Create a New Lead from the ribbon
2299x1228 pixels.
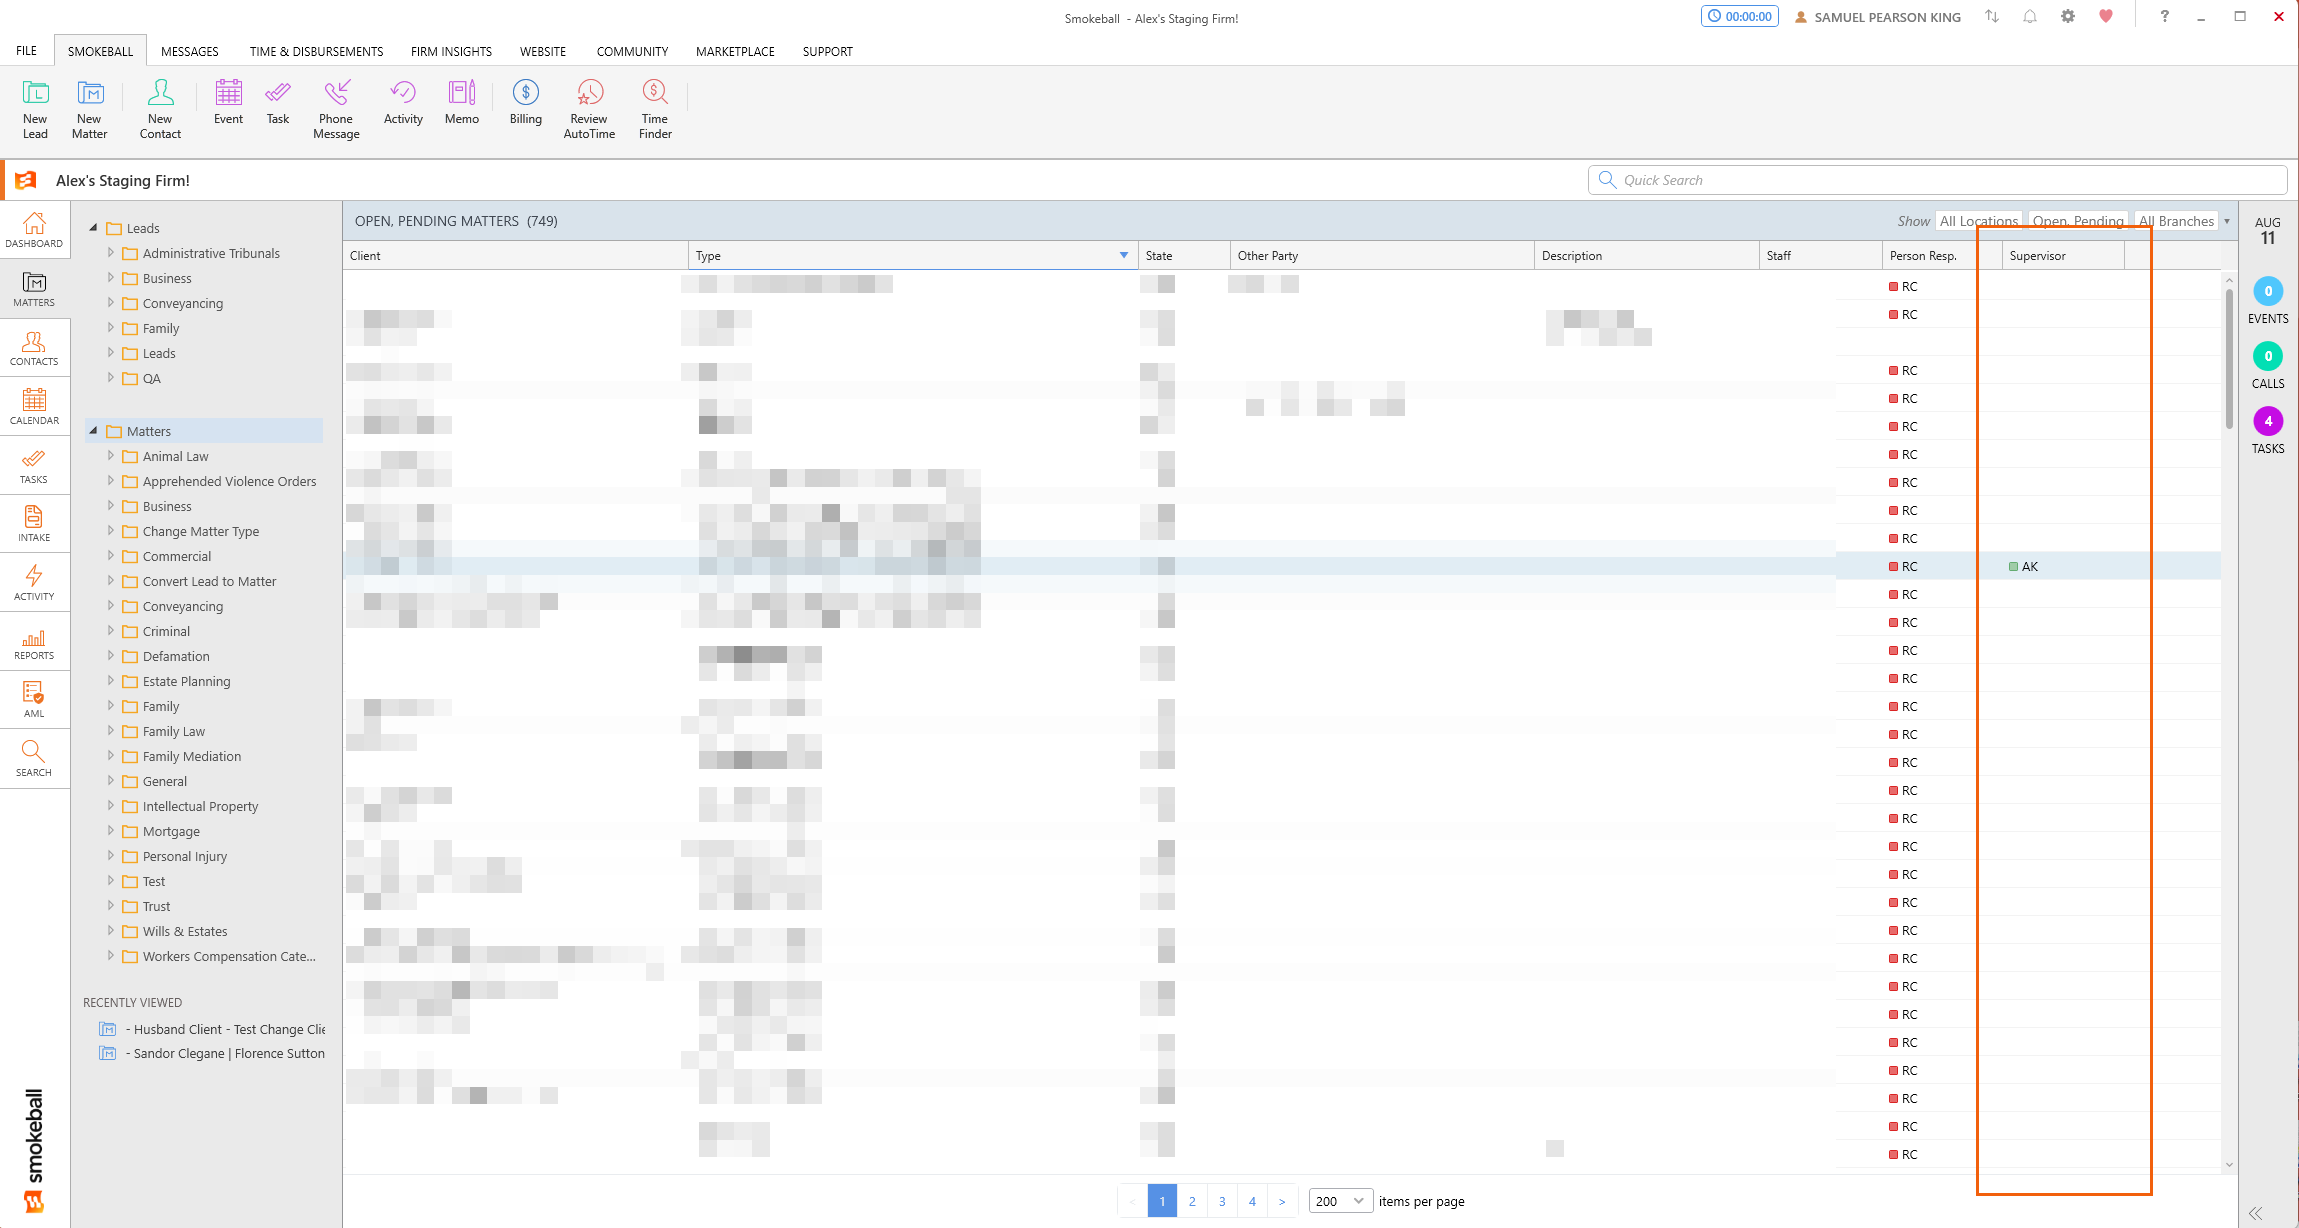pyautogui.click(x=35, y=109)
